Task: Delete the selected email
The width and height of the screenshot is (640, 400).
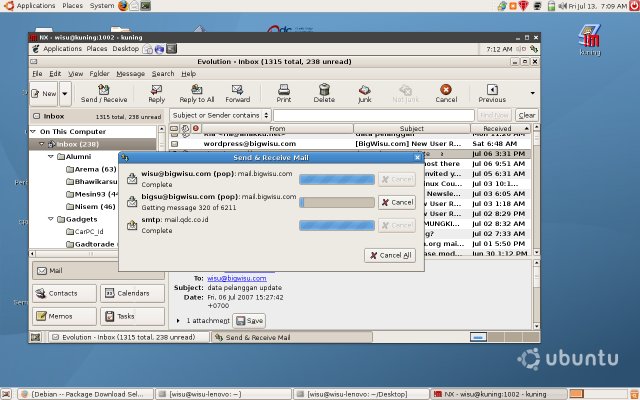Action: [x=324, y=93]
